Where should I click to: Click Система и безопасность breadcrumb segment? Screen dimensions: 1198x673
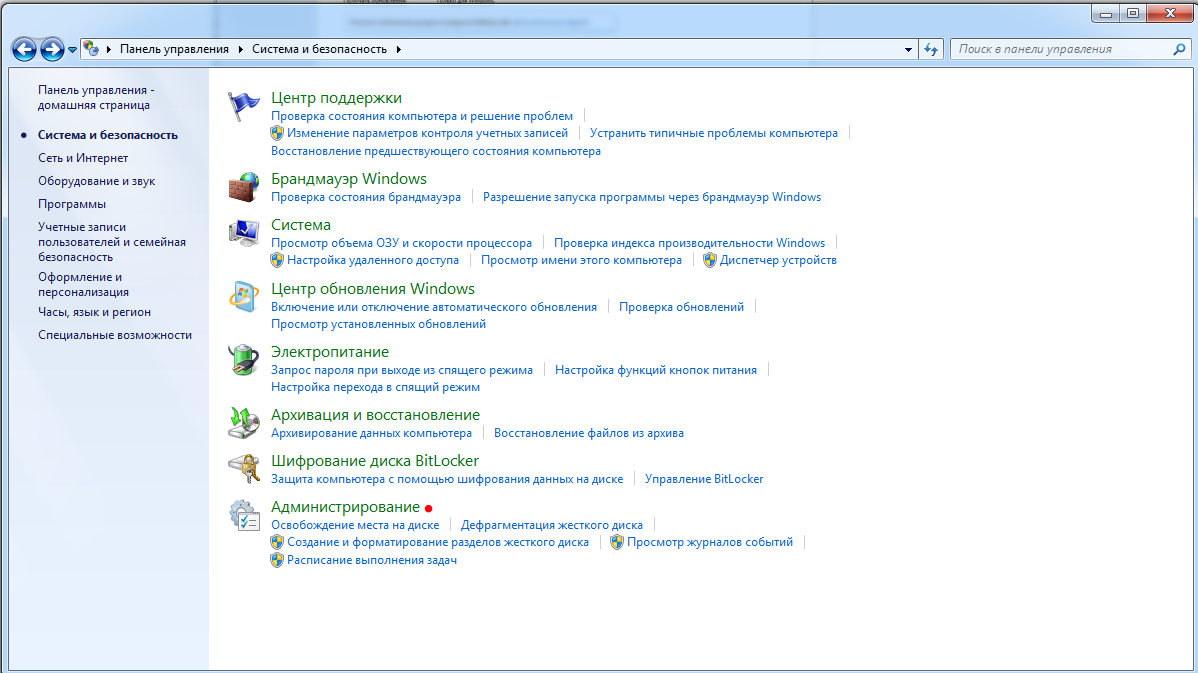pos(319,49)
